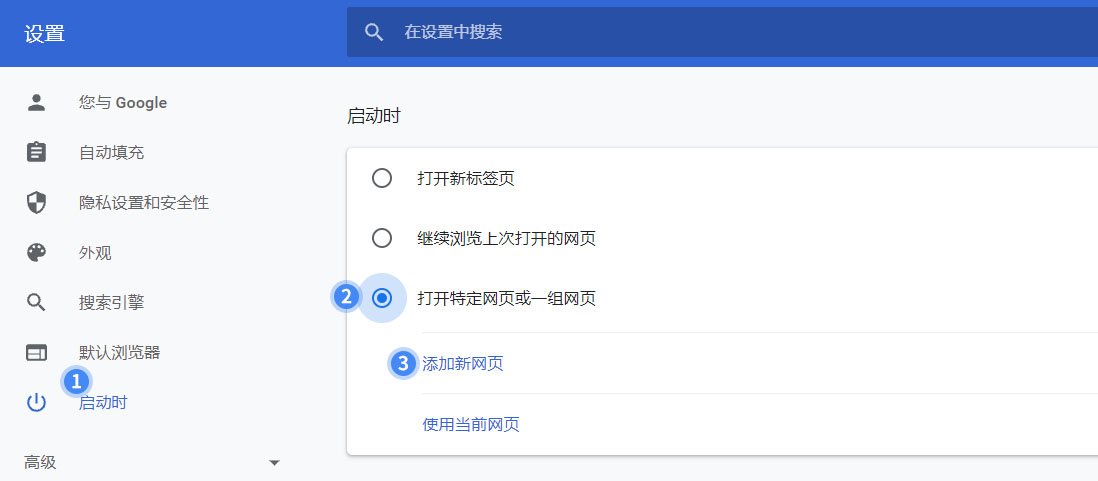Click the 在设置中搜索 search field
Image resolution: width=1098 pixels, height=481 pixels.
722,32
